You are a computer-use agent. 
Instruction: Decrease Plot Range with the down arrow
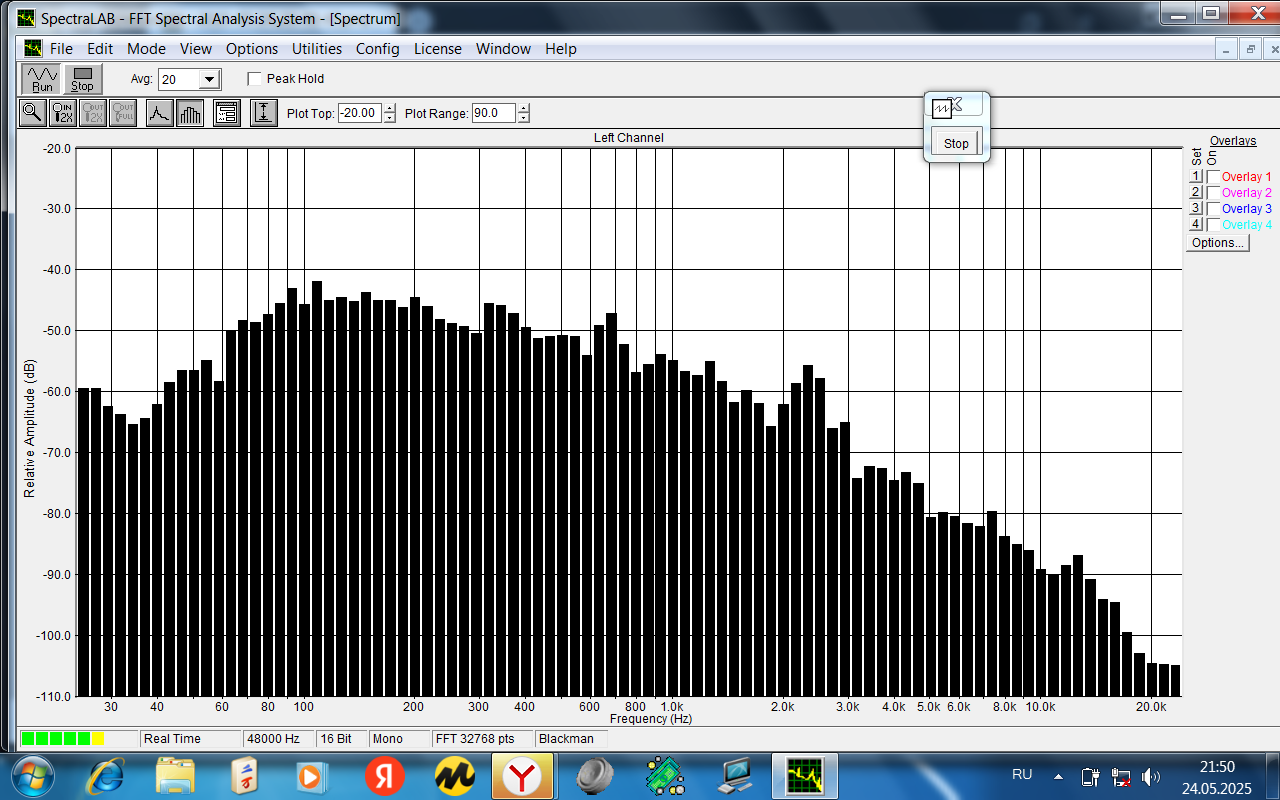pyautogui.click(x=523, y=118)
